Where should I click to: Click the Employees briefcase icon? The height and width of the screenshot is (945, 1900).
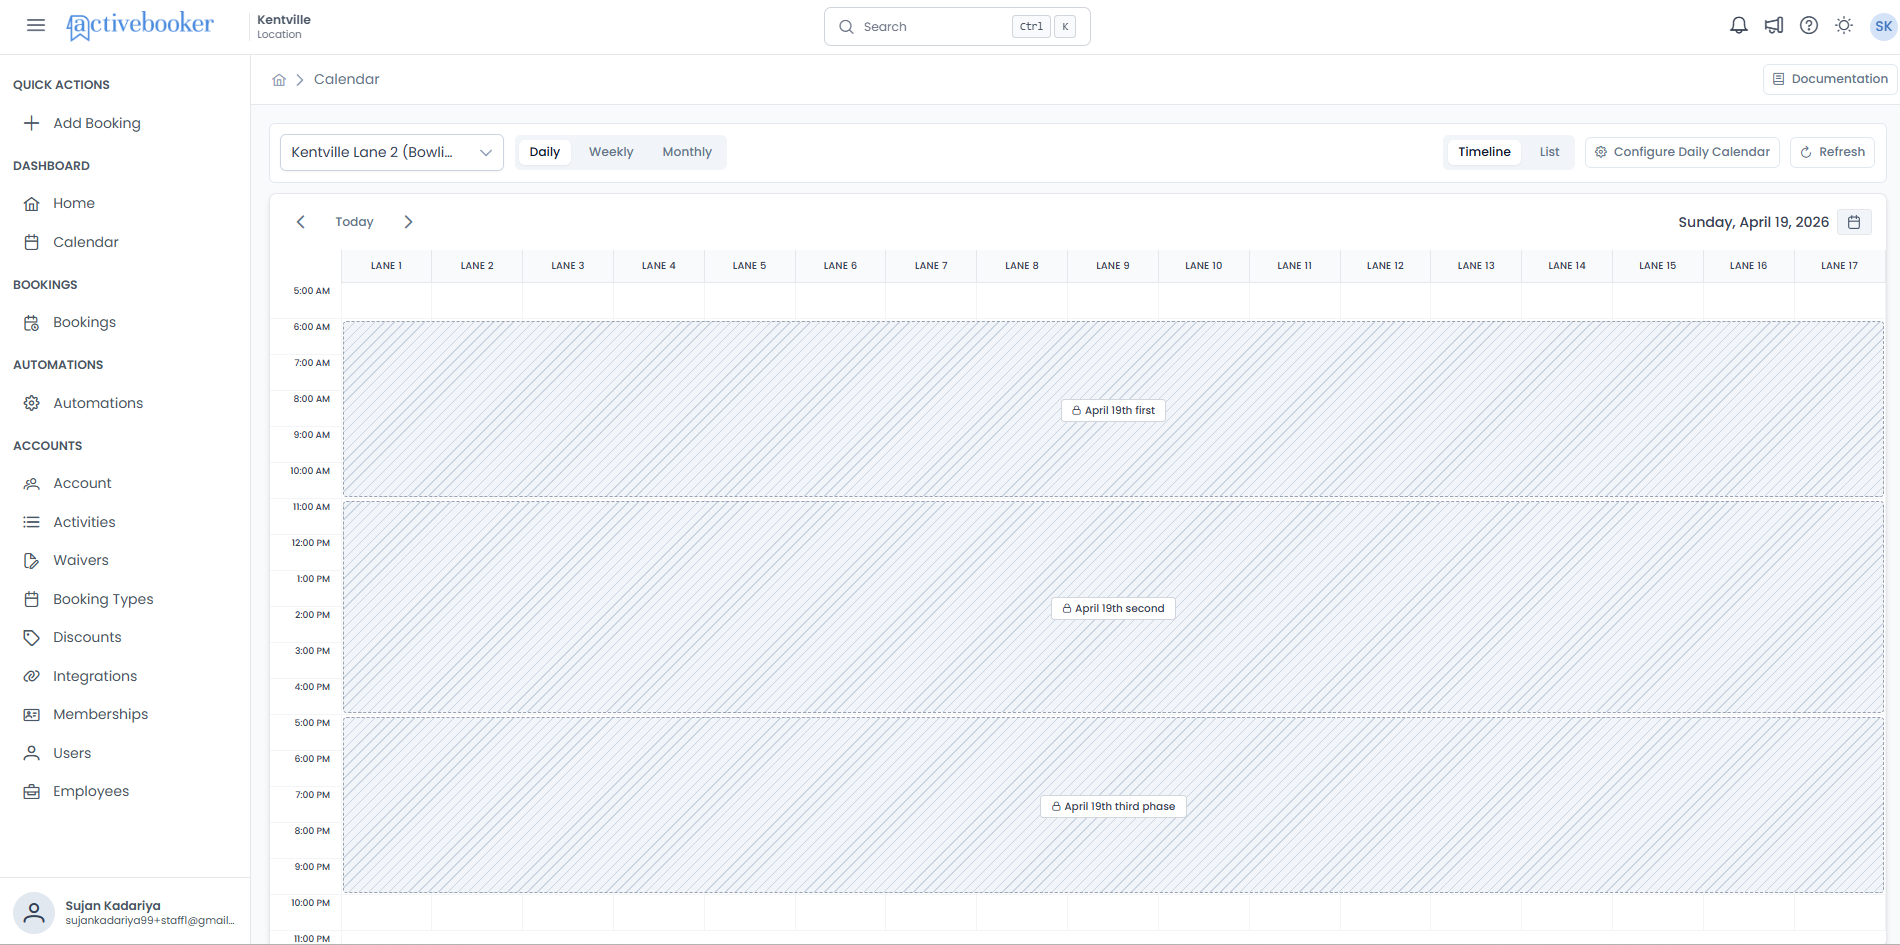point(32,791)
